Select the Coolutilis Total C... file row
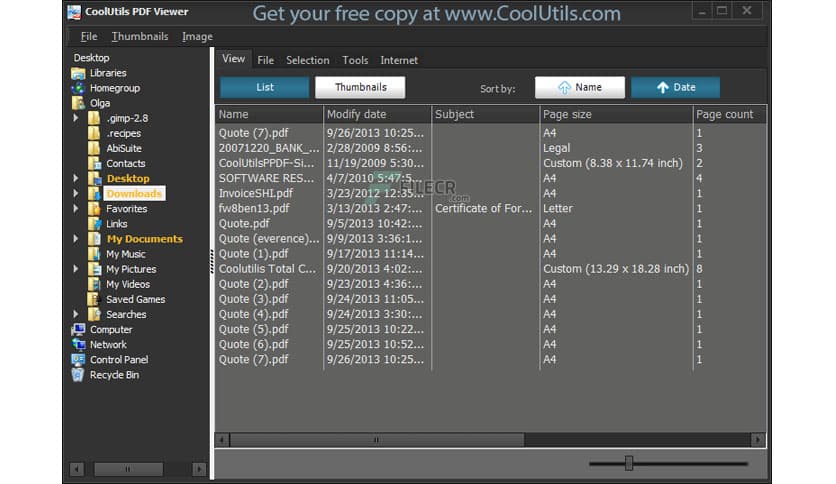836x484 pixels. 491,269
